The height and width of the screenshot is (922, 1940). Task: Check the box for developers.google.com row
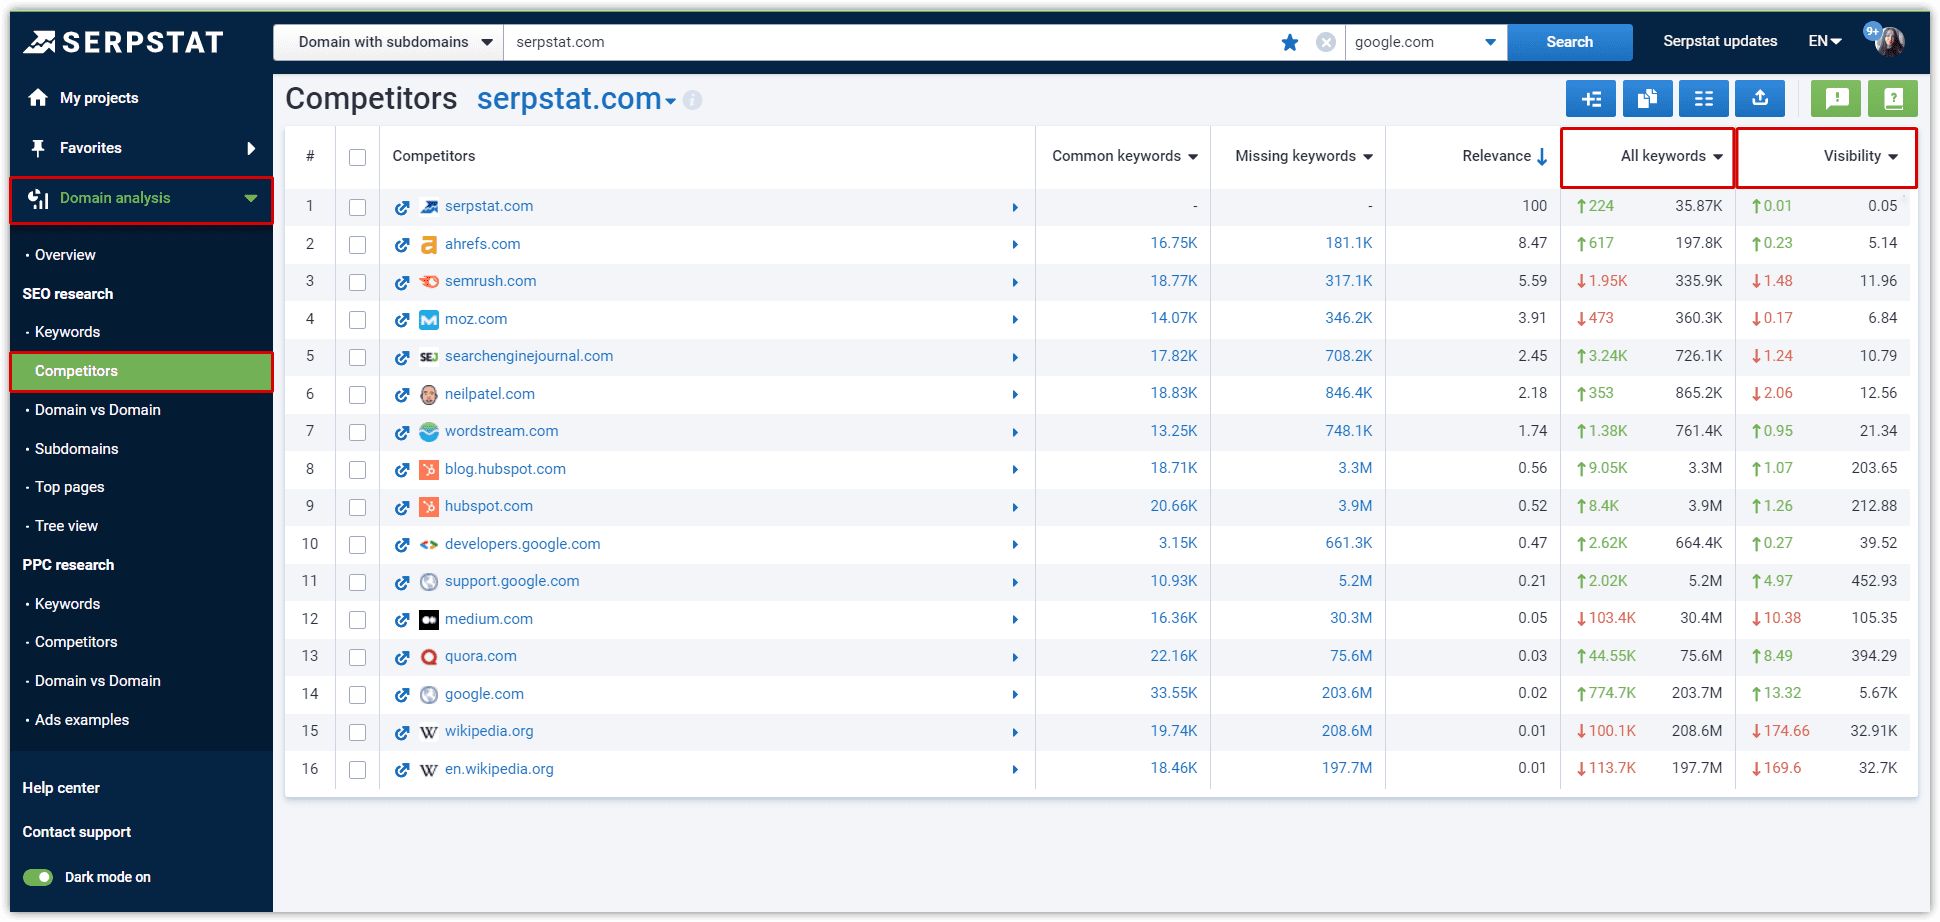pyautogui.click(x=357, y=545)
